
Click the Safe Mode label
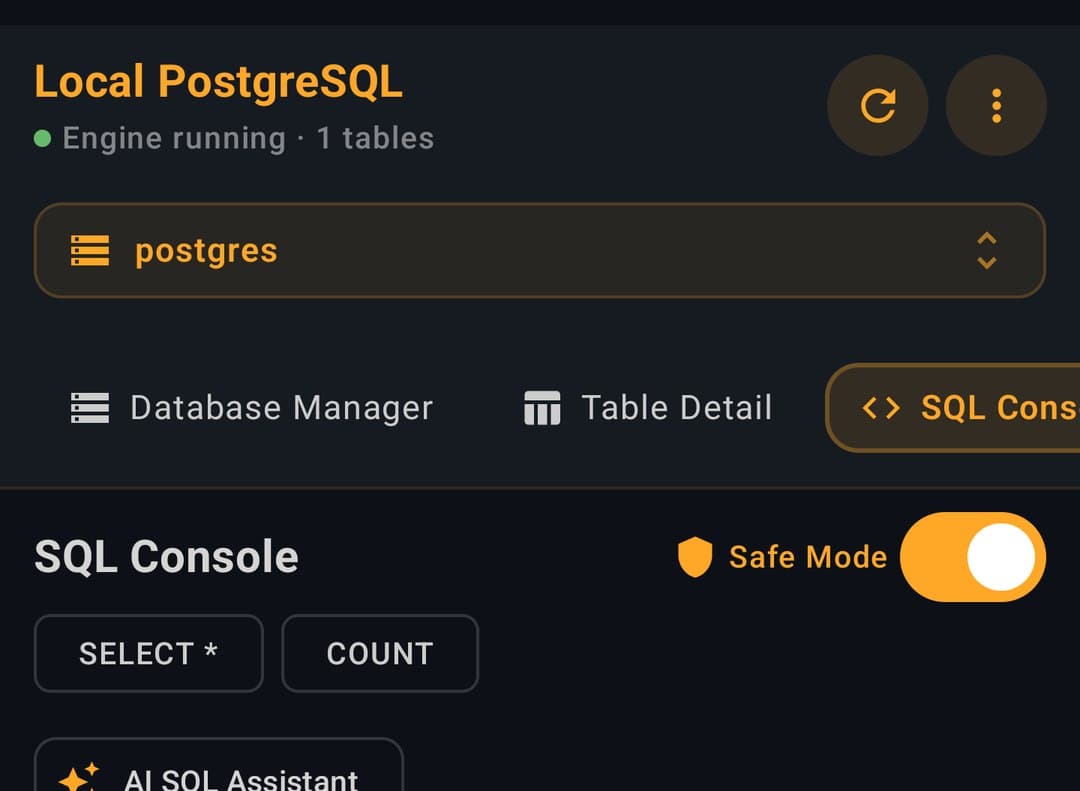808,557
